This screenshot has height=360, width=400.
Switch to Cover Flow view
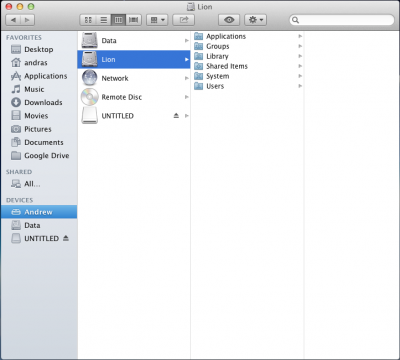[134, 20]
